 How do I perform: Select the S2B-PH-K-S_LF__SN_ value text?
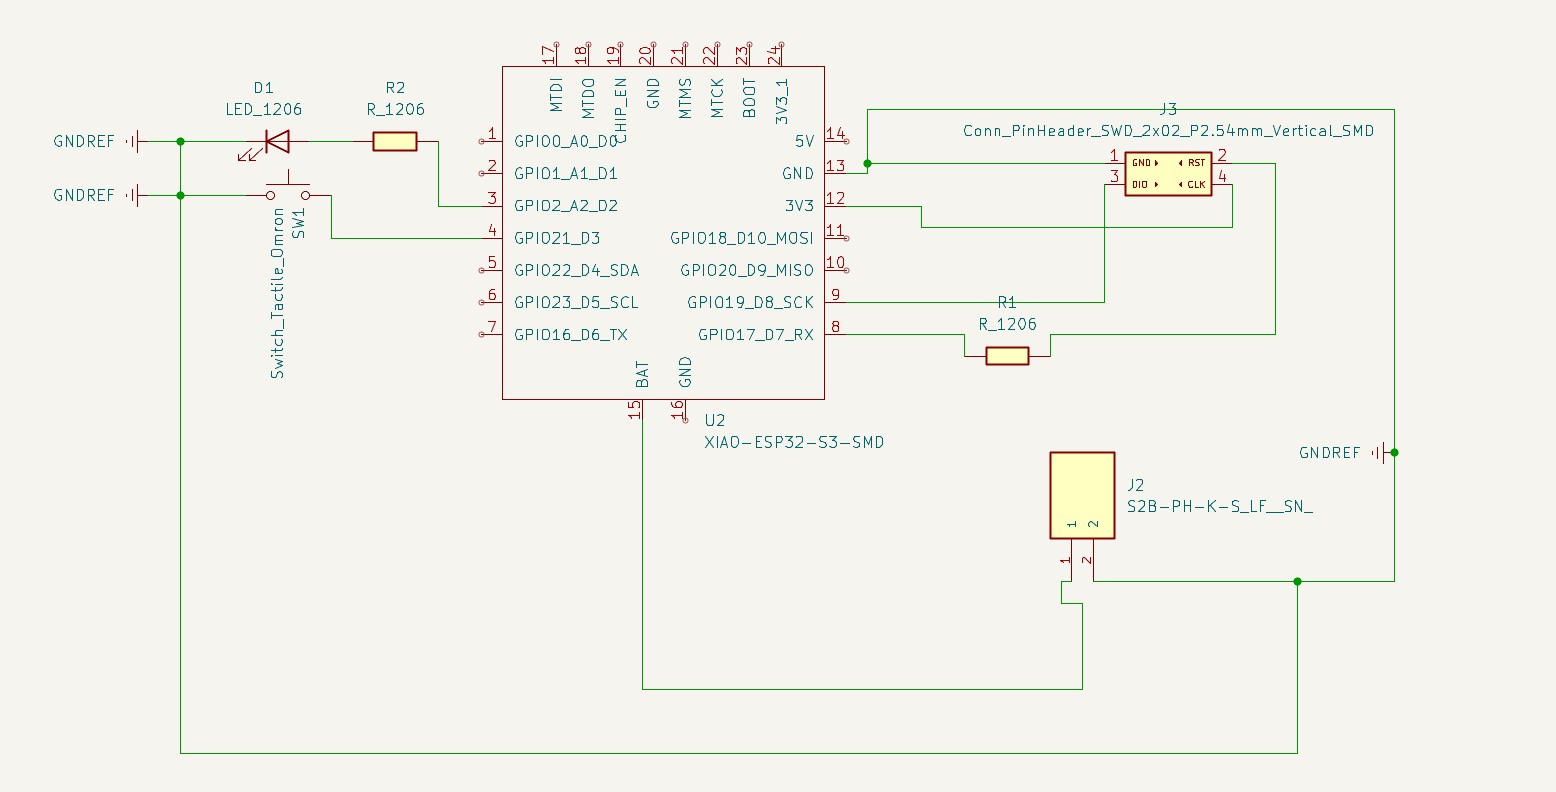[1219, 507]
